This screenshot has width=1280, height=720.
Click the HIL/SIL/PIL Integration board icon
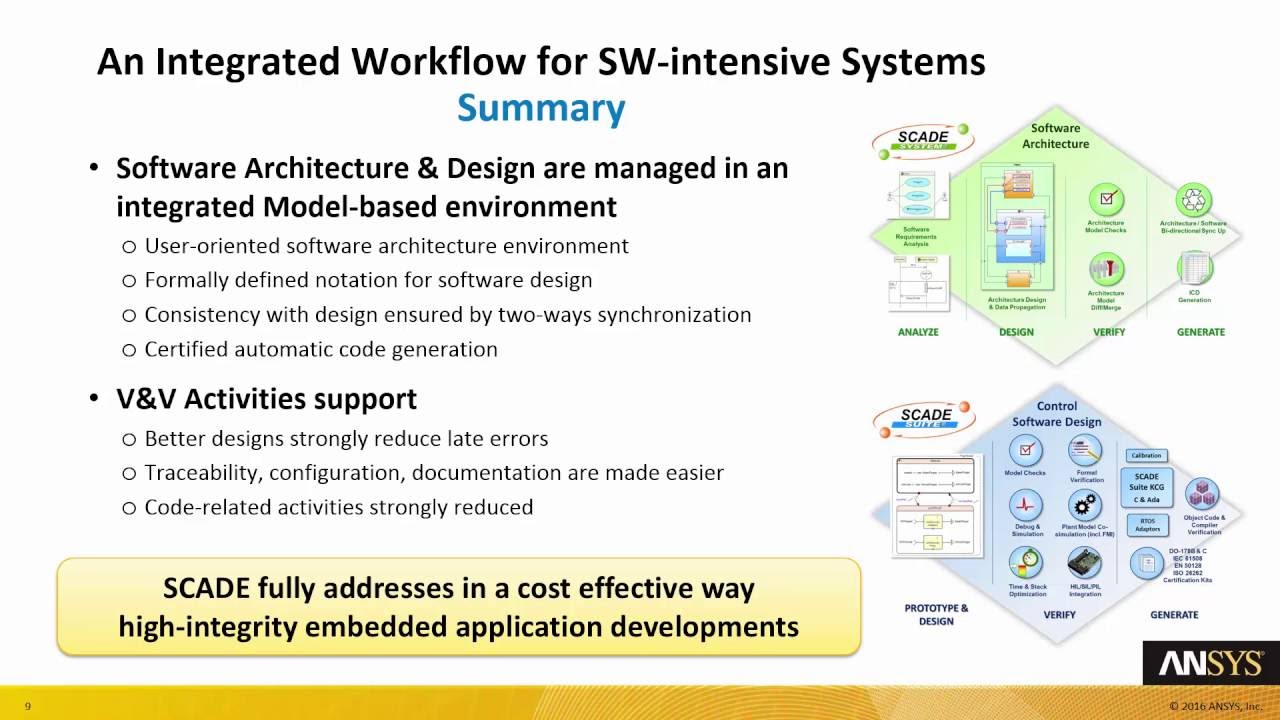pos(1085,563)
